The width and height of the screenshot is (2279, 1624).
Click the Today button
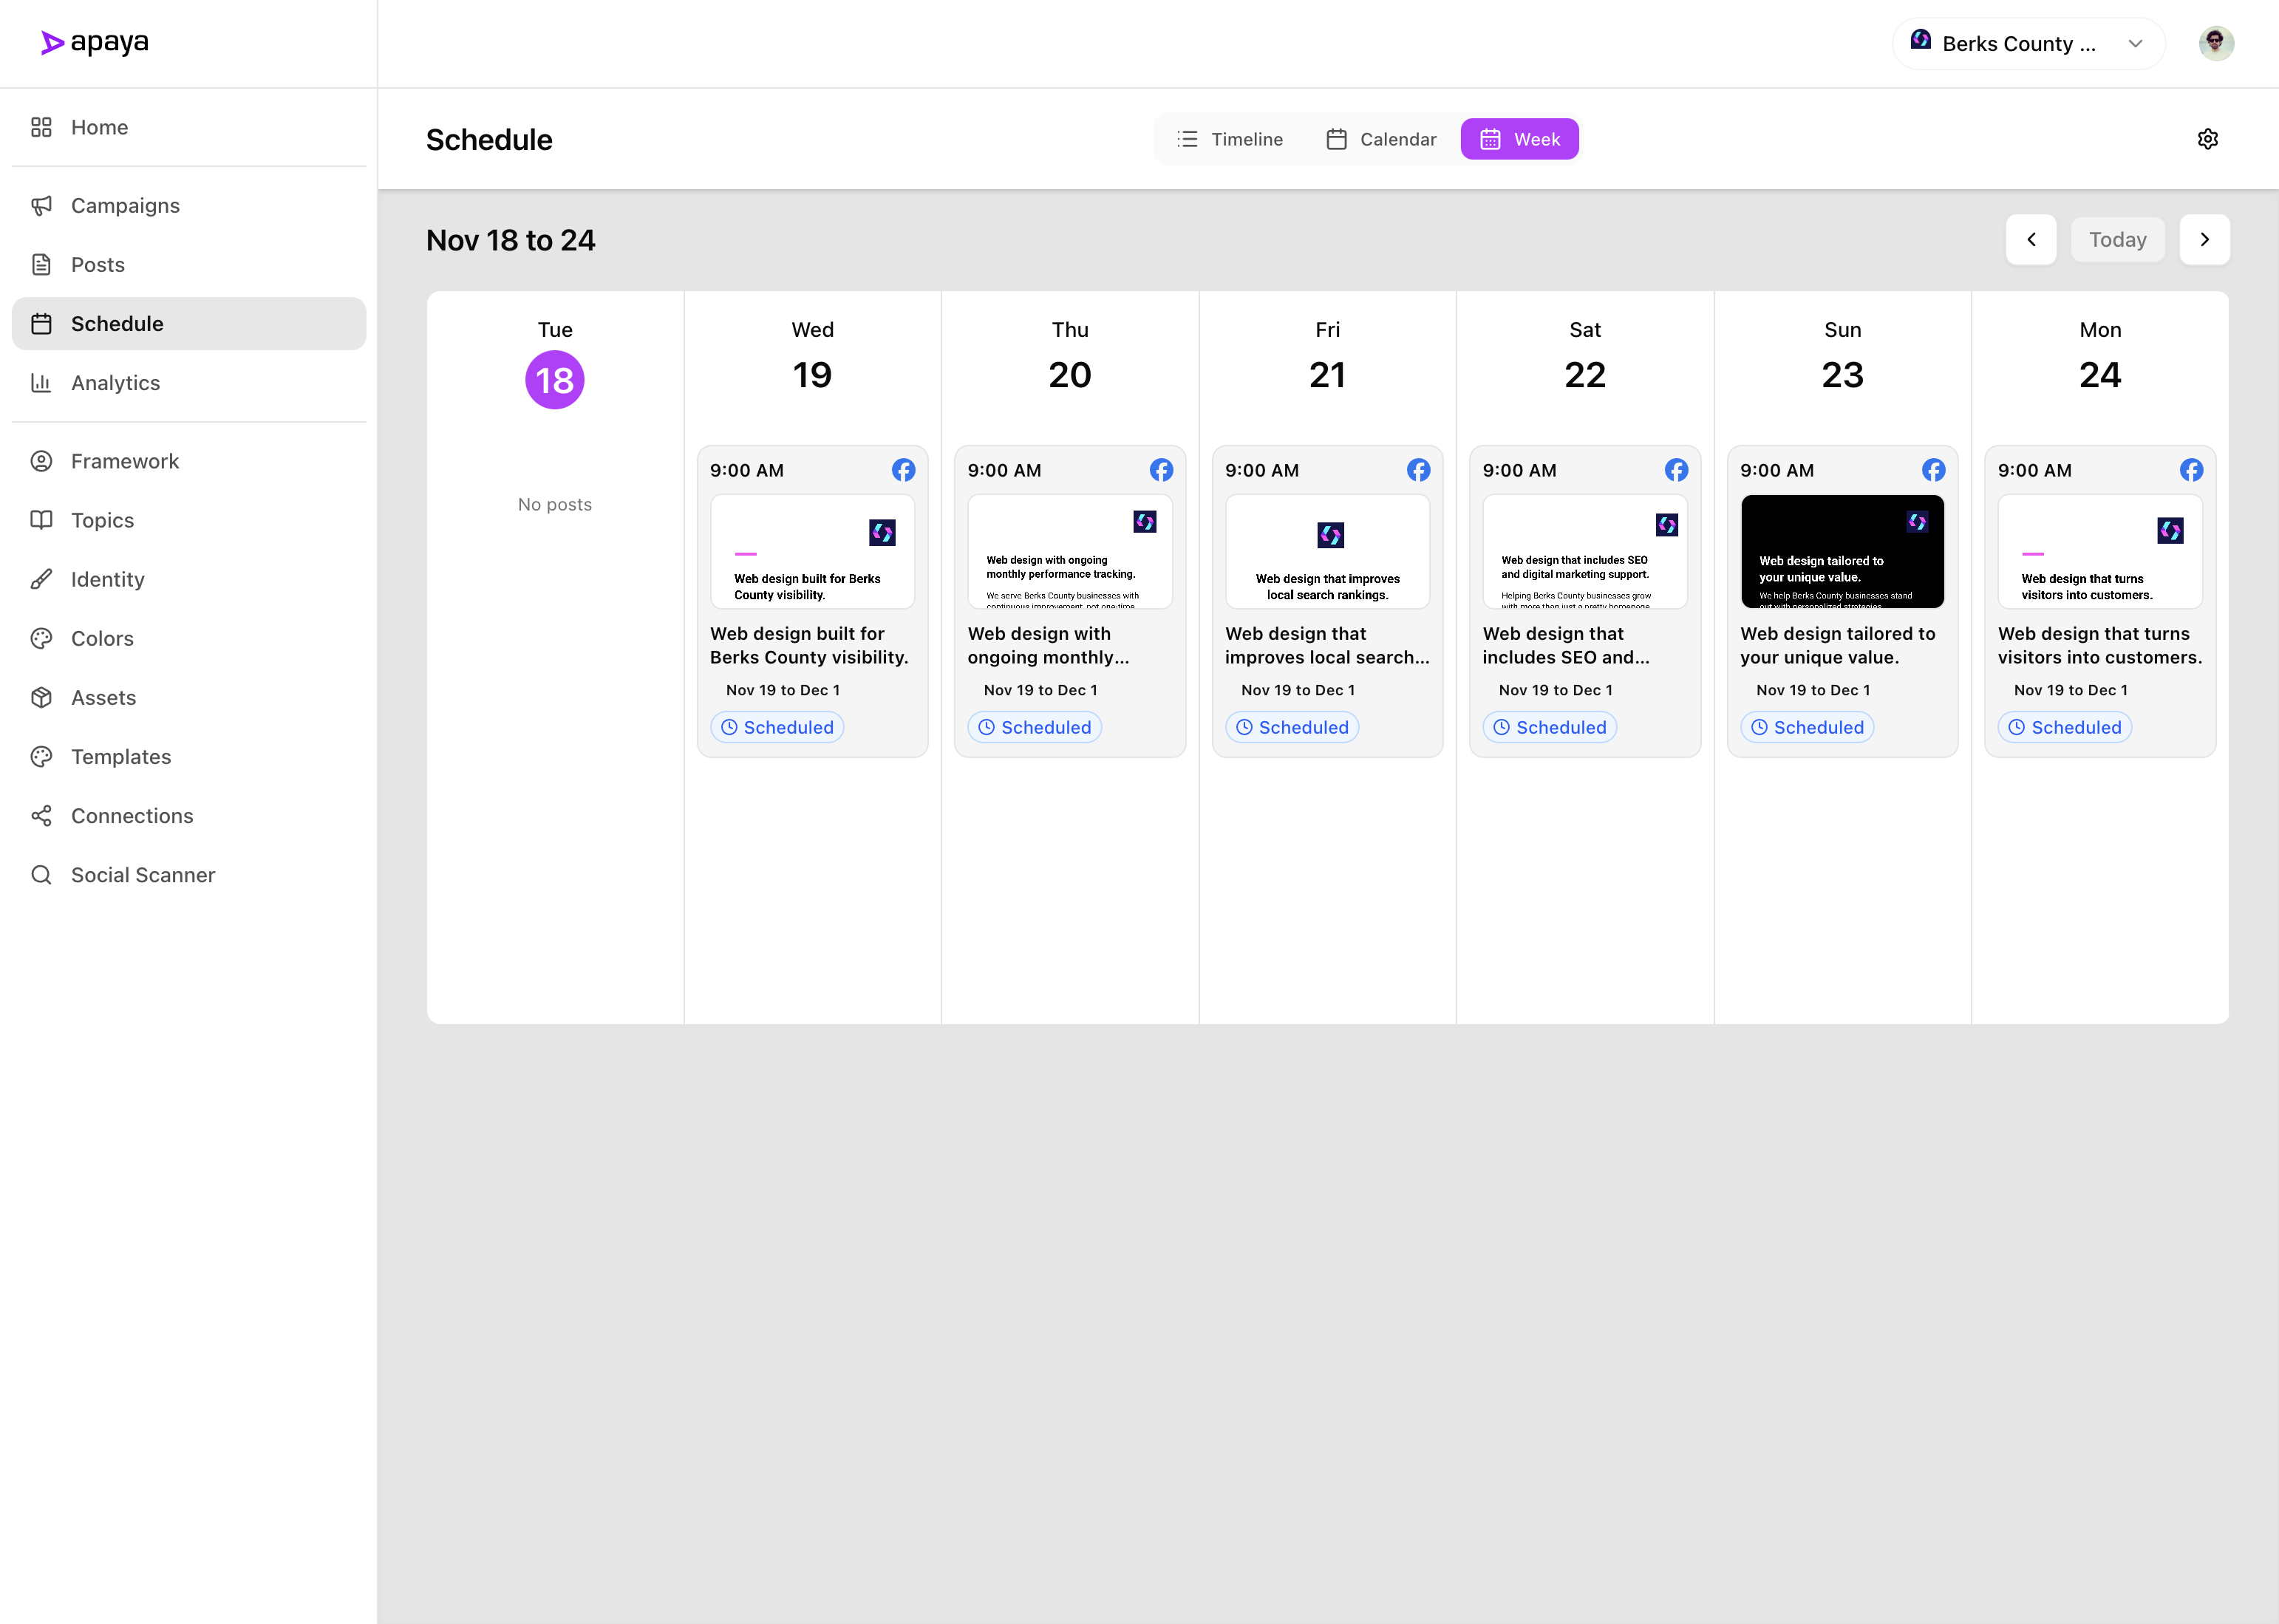coord(2118,239)
